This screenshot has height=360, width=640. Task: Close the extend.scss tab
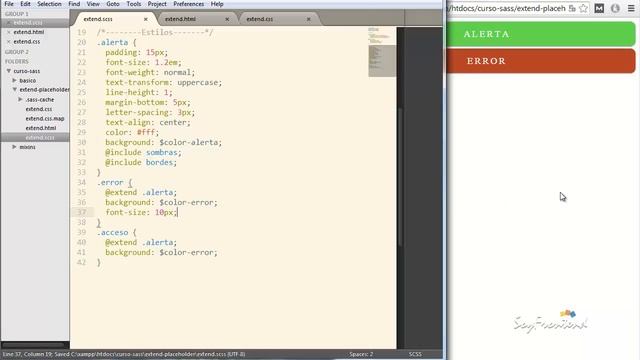pos(146,19)
